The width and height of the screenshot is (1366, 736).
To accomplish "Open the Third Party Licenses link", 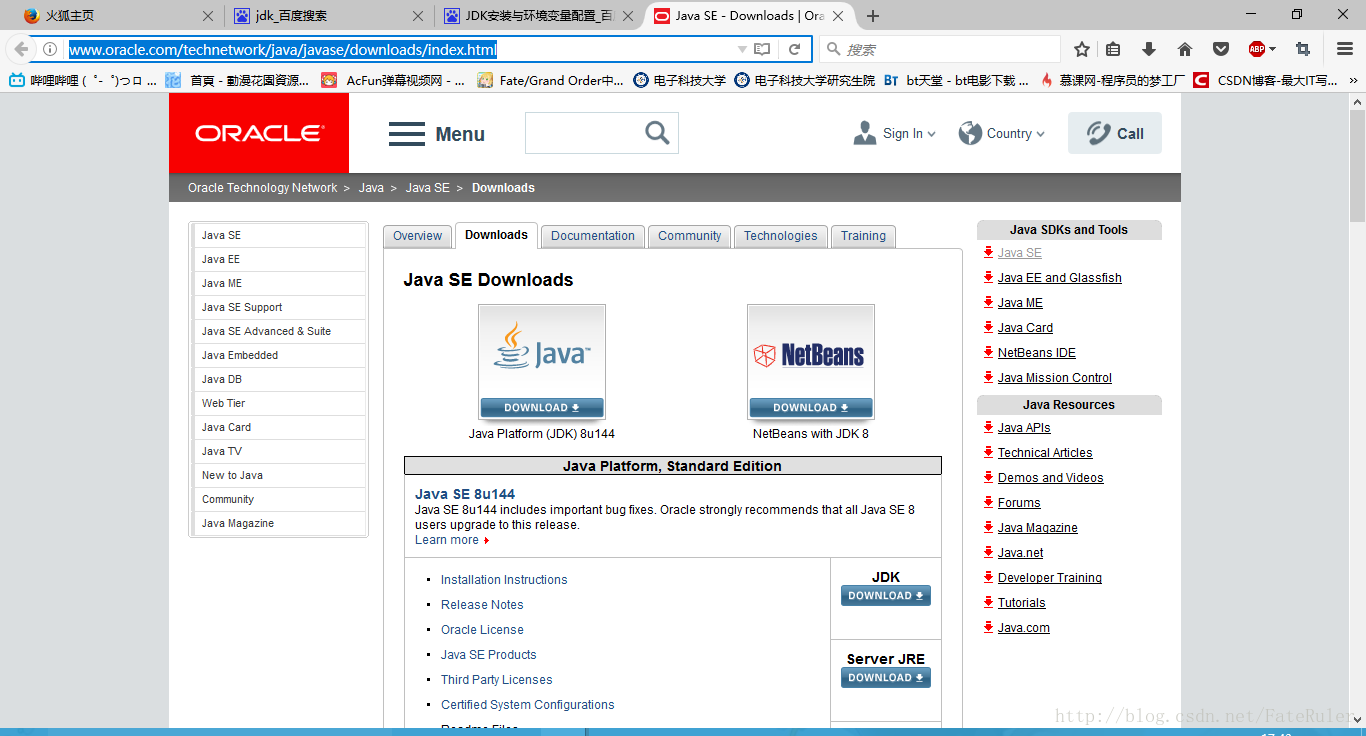I will click(496, 680).
